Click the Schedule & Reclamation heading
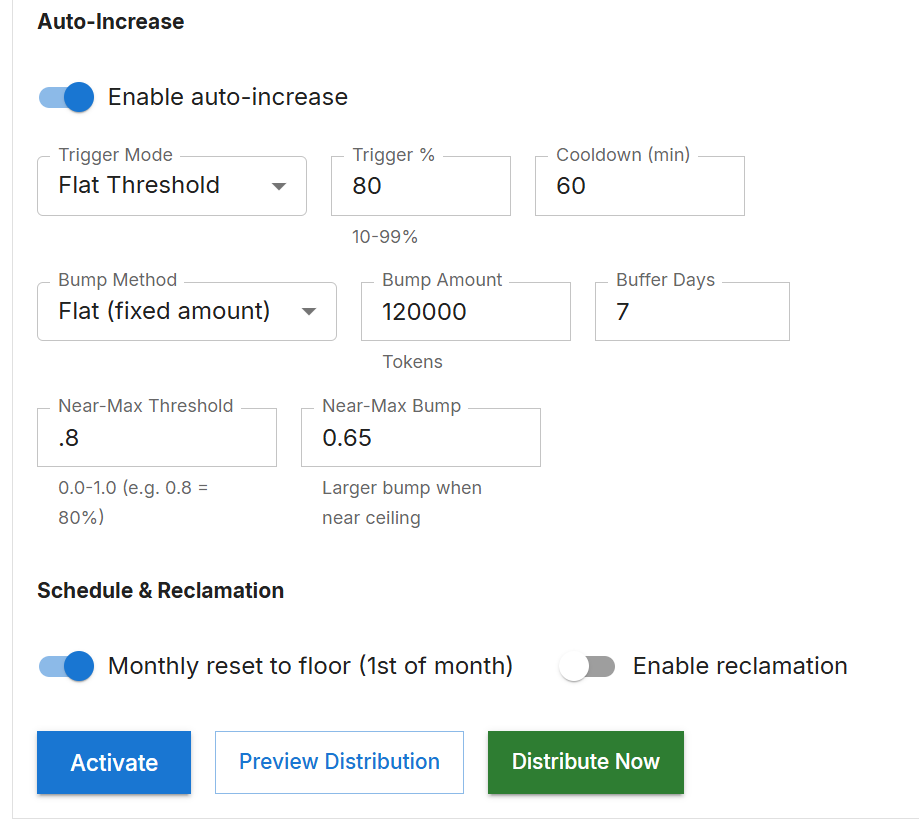Screen dimensions: 919x827 click(160, 590)
